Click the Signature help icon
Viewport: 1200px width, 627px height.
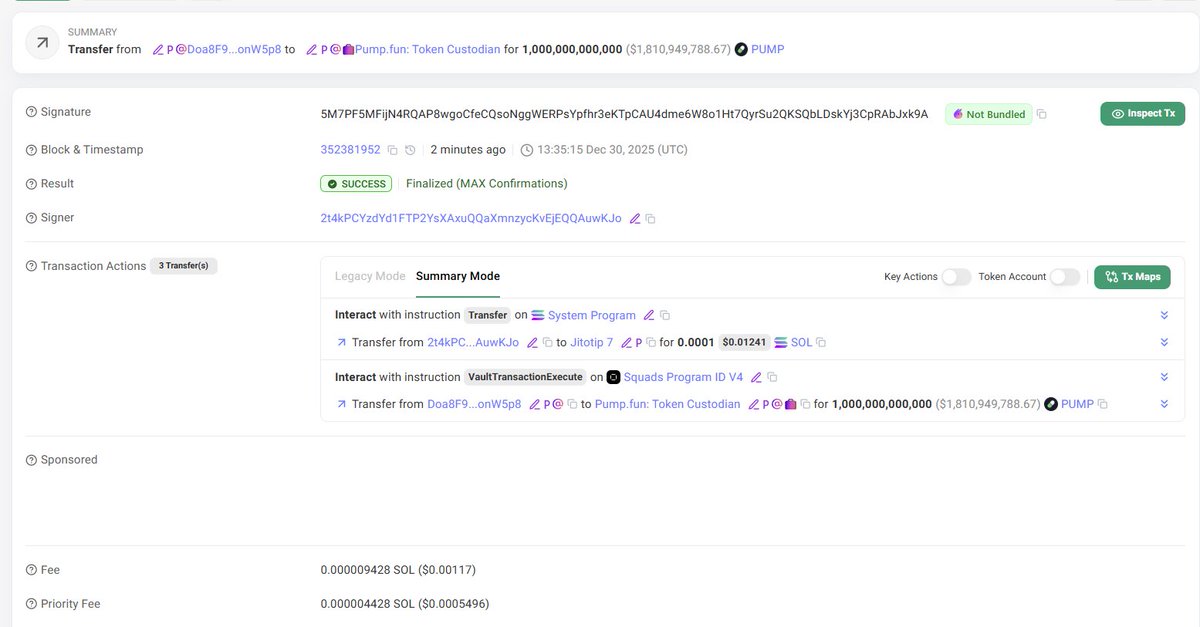click(31, 112)
